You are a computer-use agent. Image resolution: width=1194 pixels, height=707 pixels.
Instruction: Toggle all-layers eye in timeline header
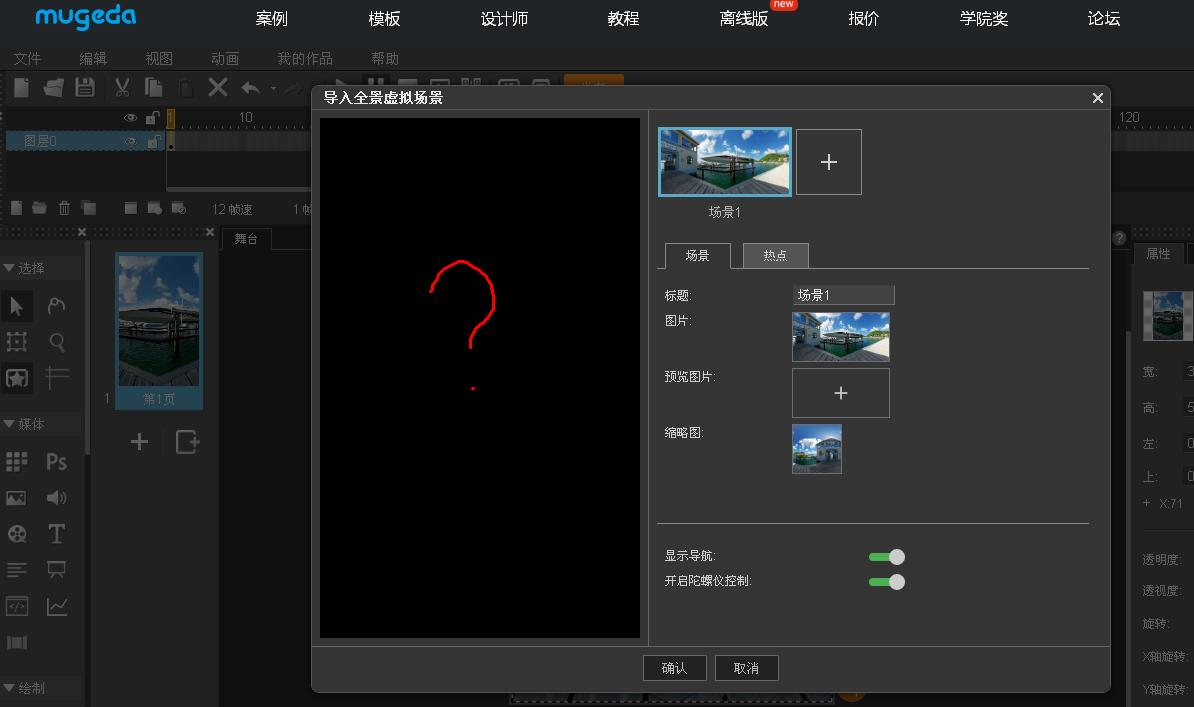coord(130,117)
